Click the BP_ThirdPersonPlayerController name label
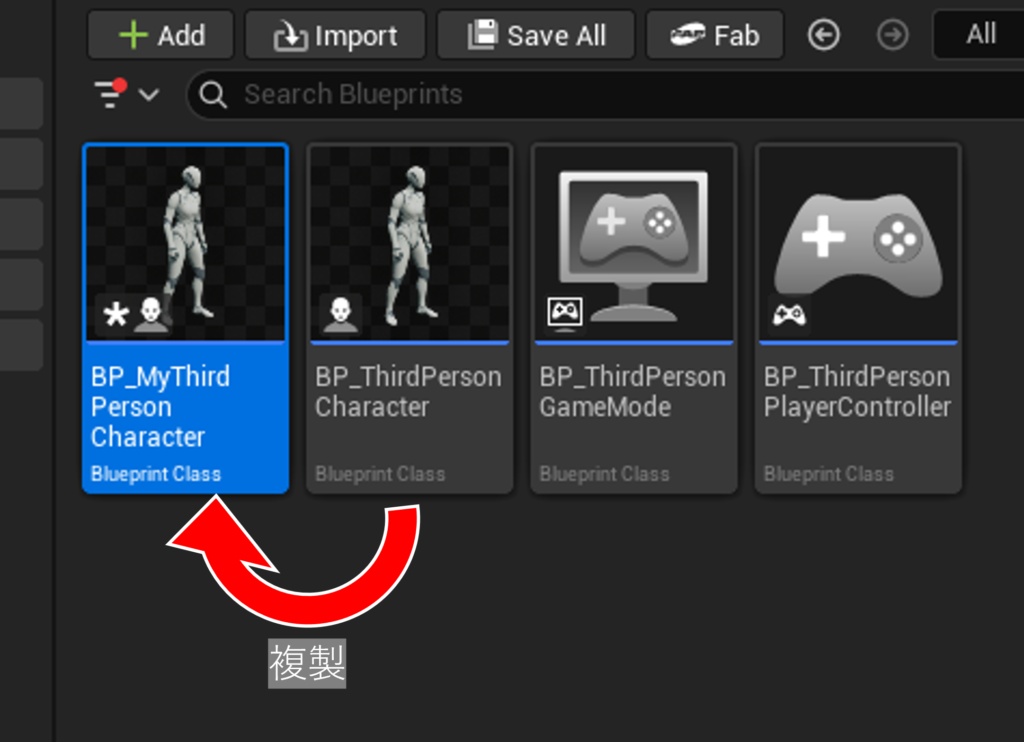1024x742 pixels. click(x=857, y=392)
